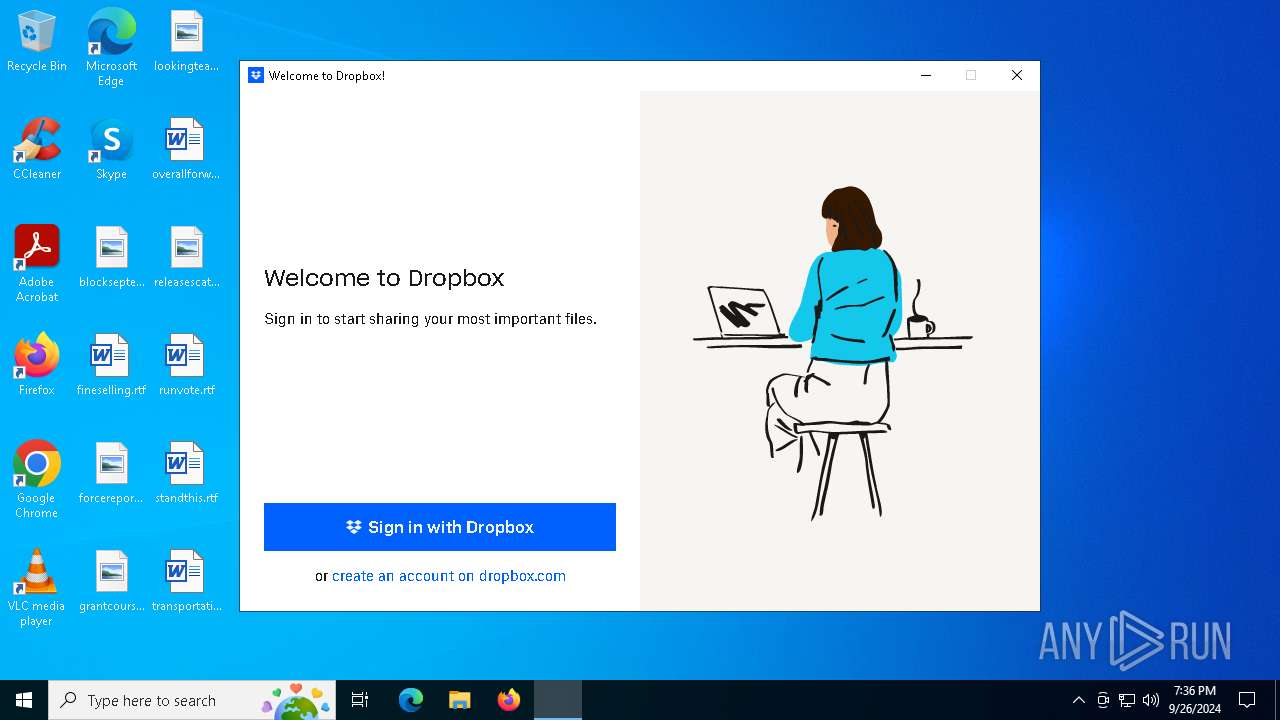Click the Welcome to Dropbox heading
The height and width of the screenshot is (720, 1280).
click(x=384, y=278)
